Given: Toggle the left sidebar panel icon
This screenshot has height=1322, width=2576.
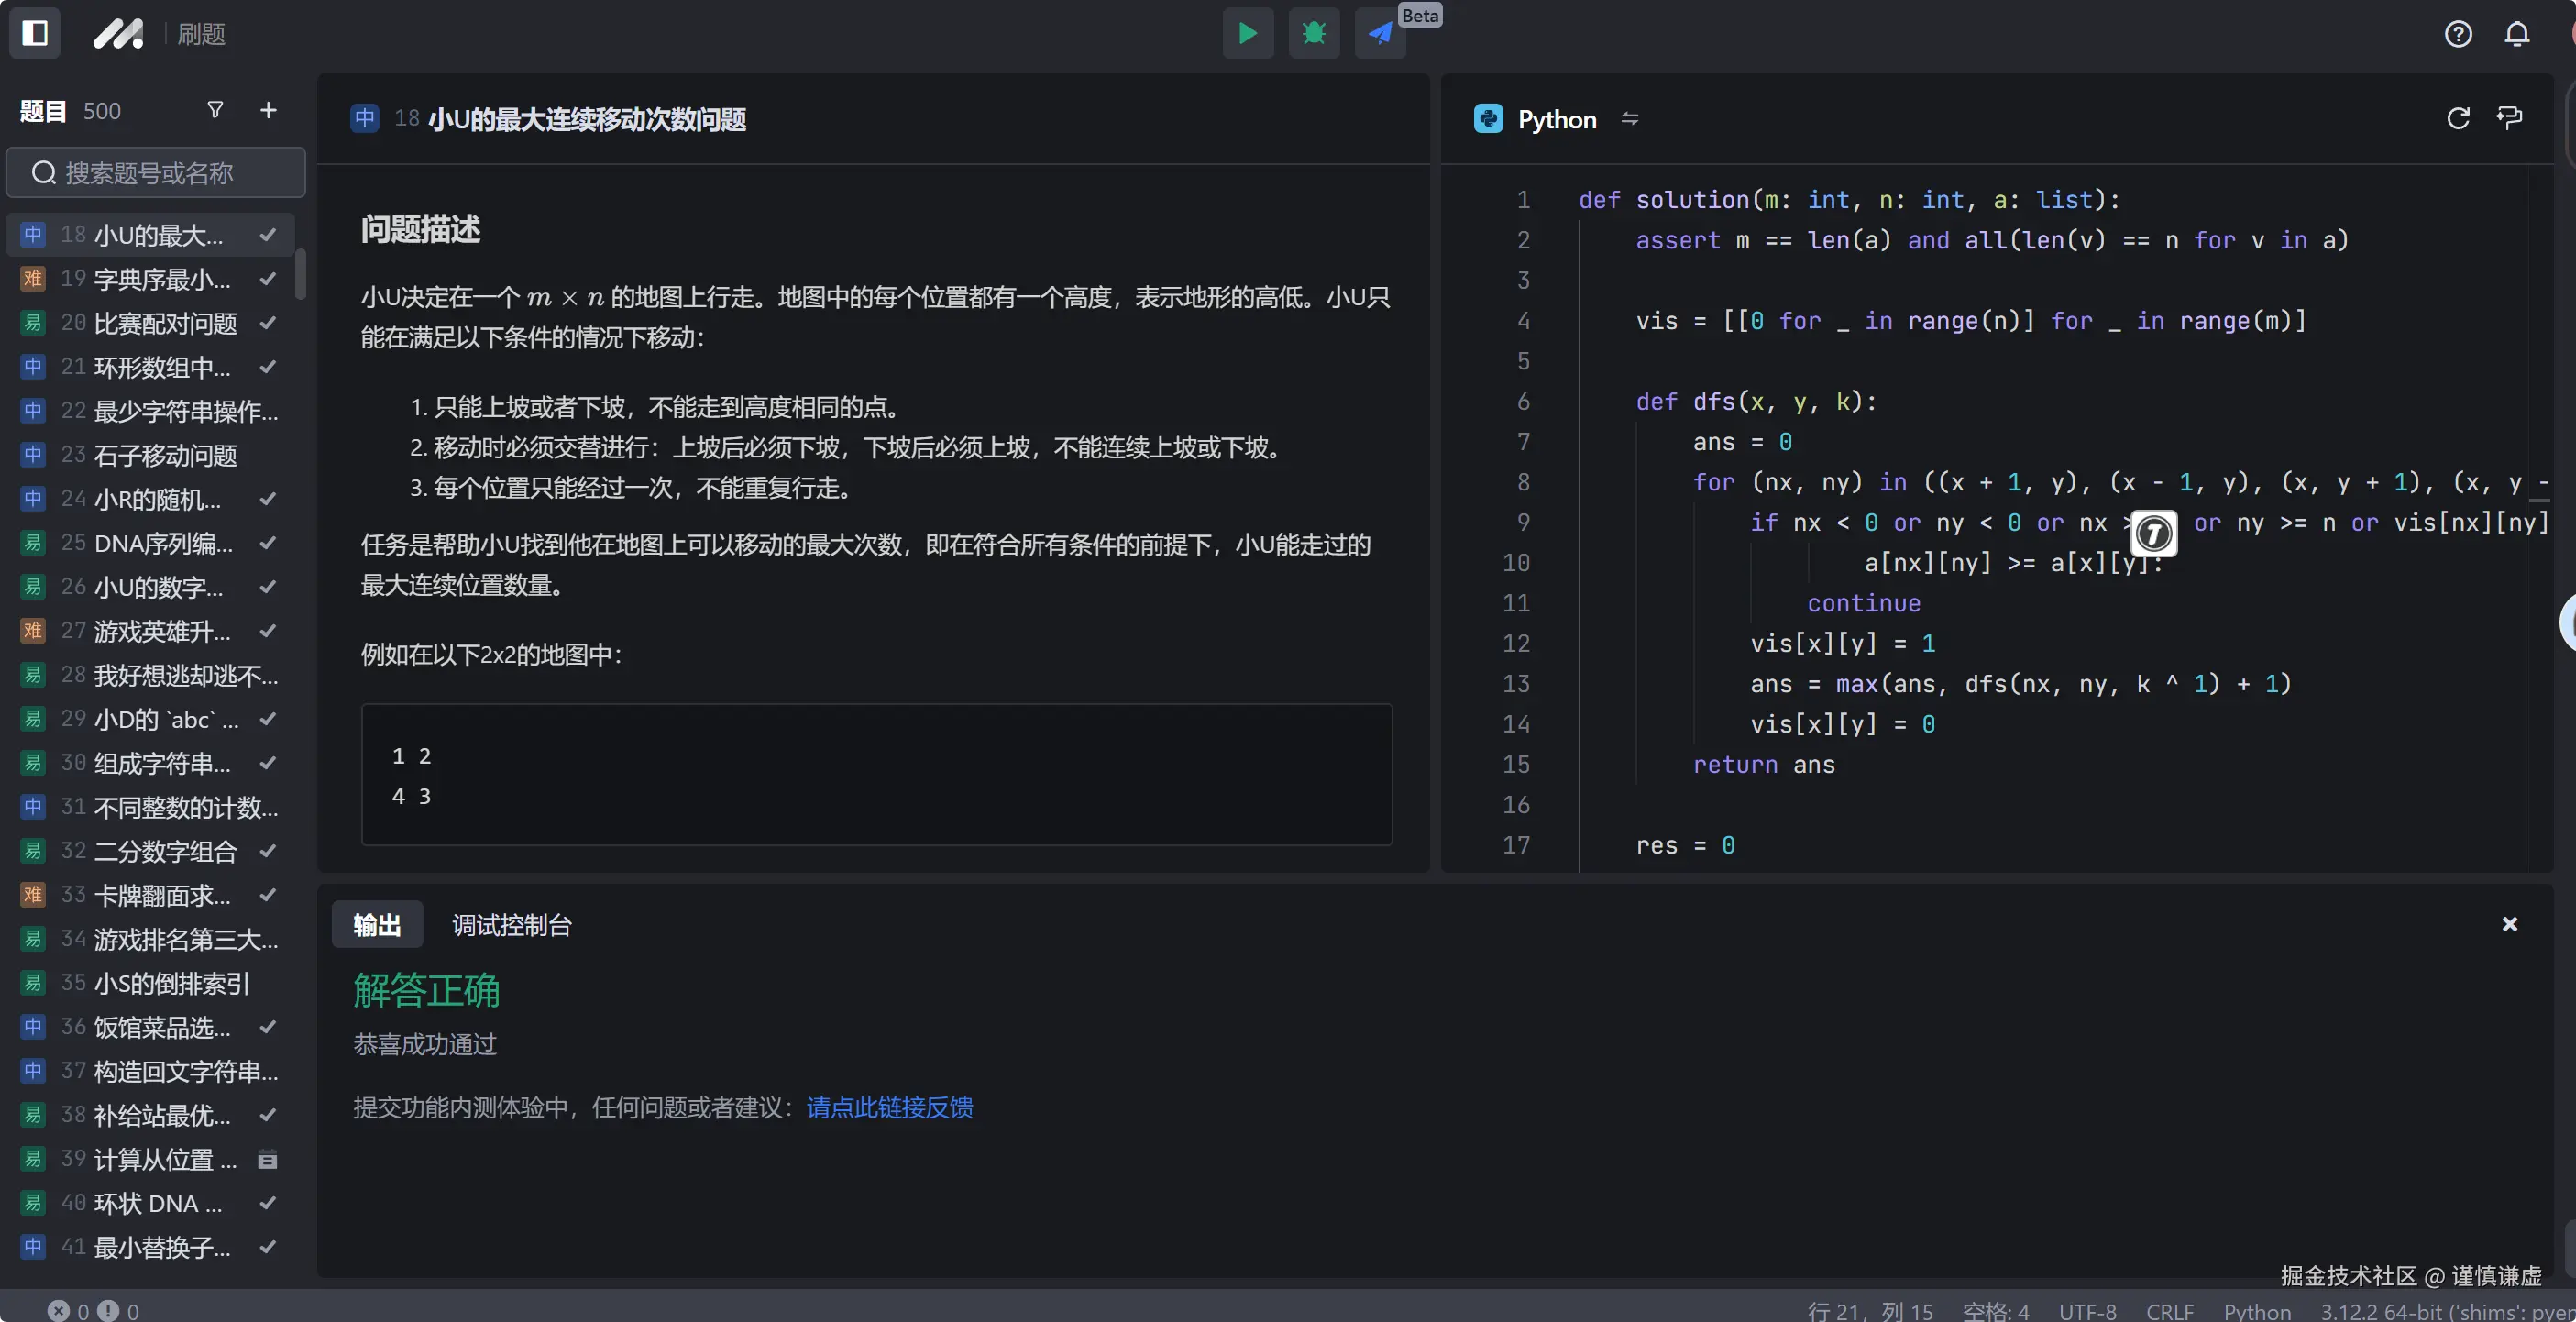Looking at the screenshot, I should 35,33.
